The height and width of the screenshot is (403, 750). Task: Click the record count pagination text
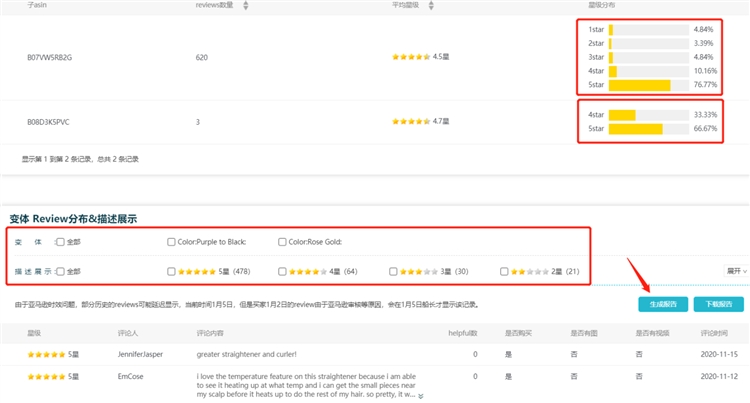tap(80, 159)
